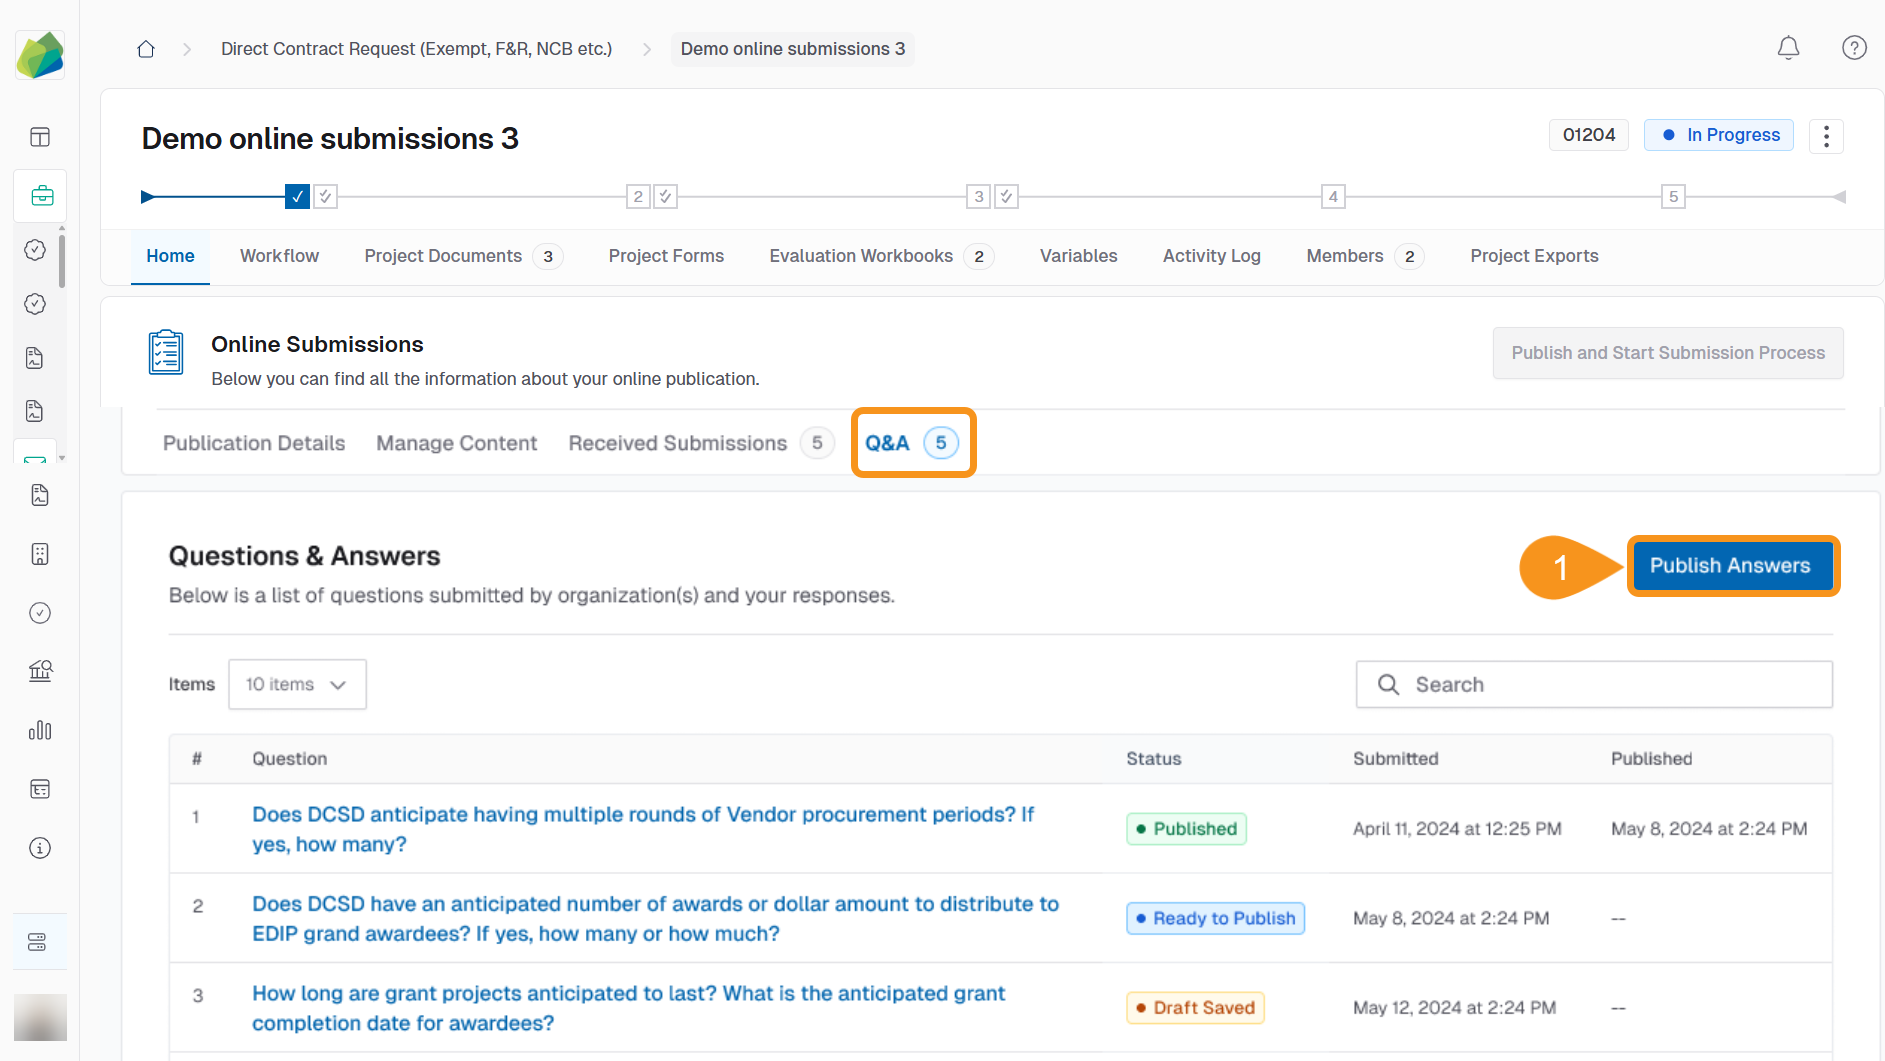Toggle the checkbox beside stage 3
Viewport: 1885px width, 1061px height.
[1007, 197]
